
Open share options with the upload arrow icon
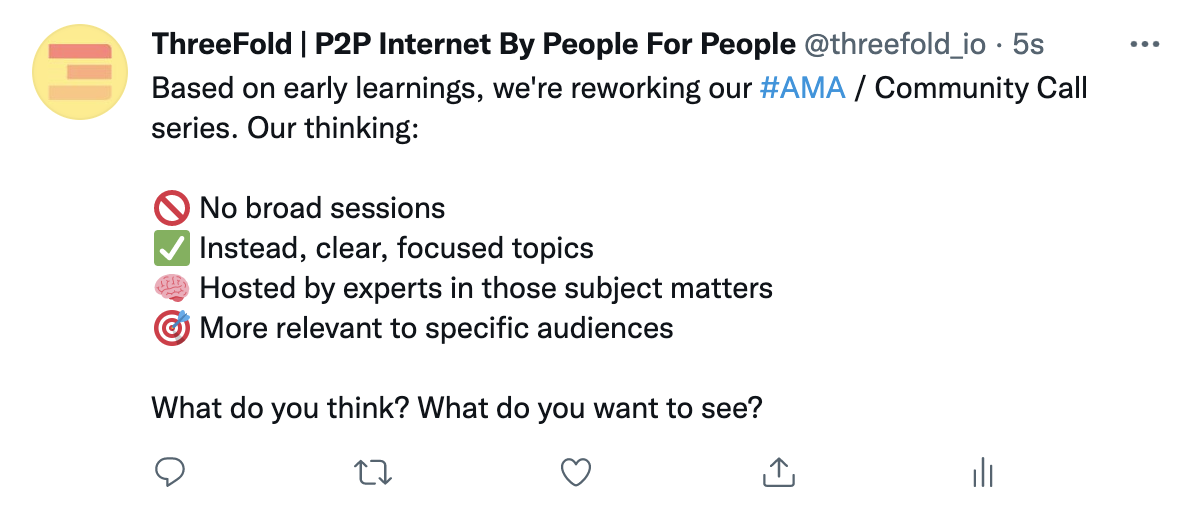click(x=779, y=472)
